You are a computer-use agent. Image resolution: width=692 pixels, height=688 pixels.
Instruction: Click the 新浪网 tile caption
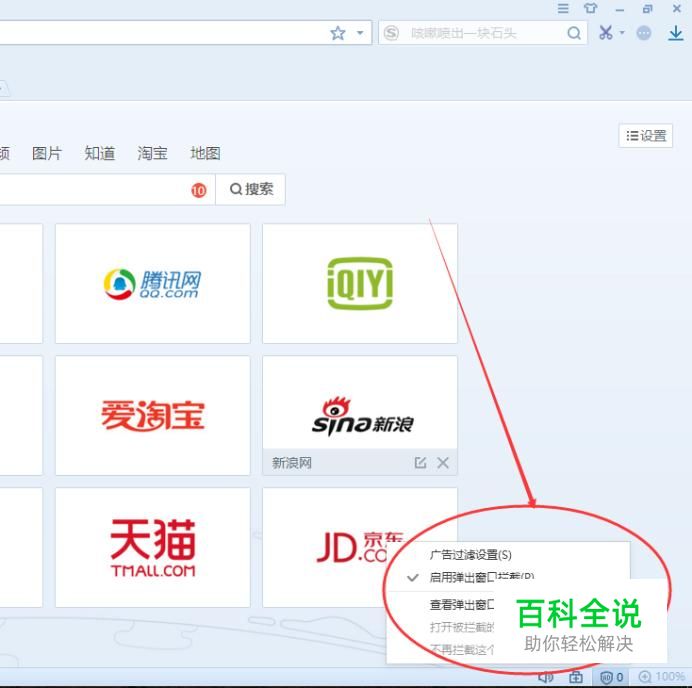coord(292,463)
